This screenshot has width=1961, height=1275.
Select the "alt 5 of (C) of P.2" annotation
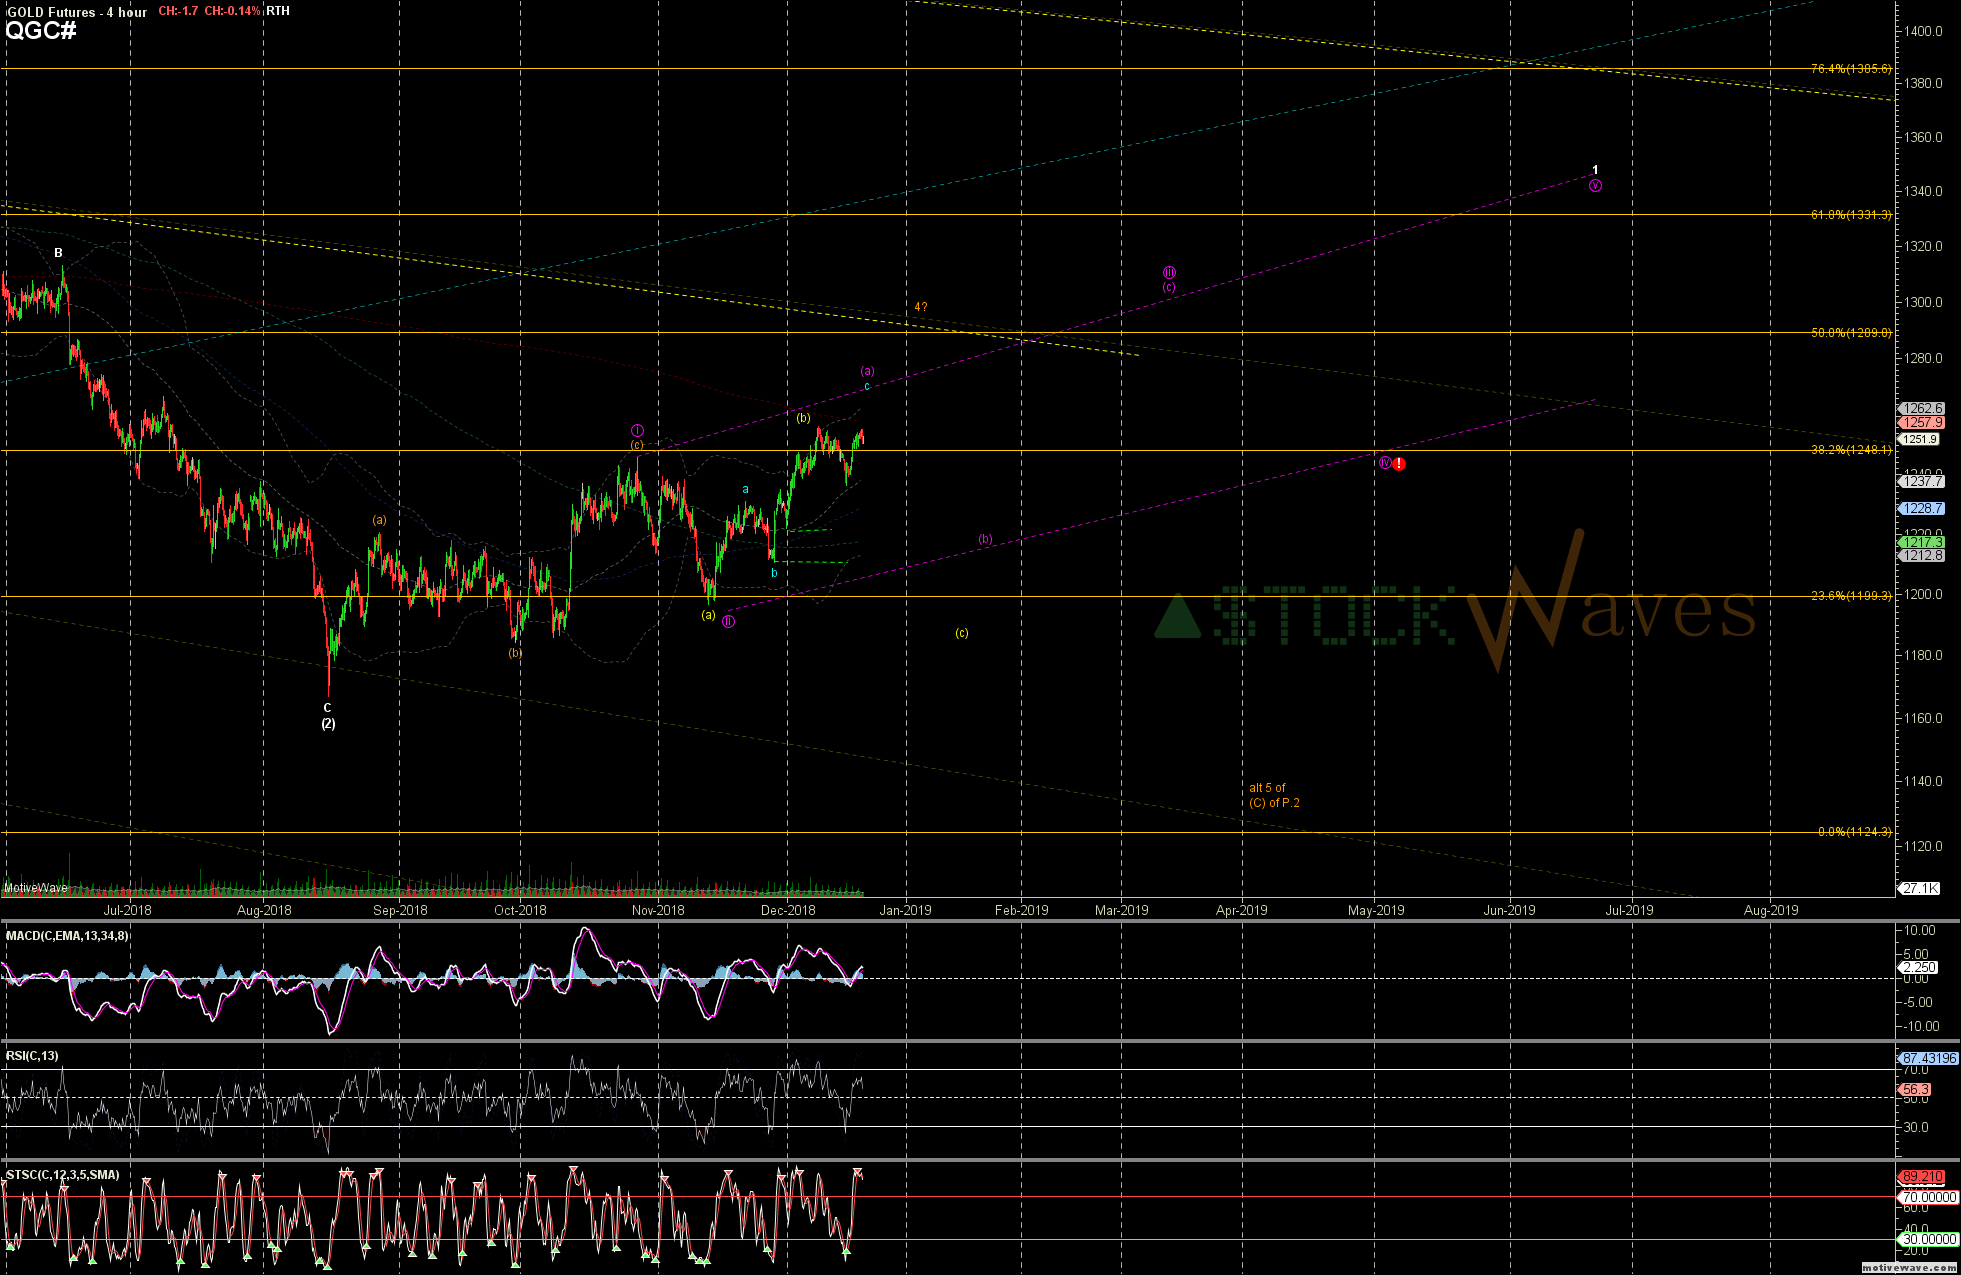1274,796
